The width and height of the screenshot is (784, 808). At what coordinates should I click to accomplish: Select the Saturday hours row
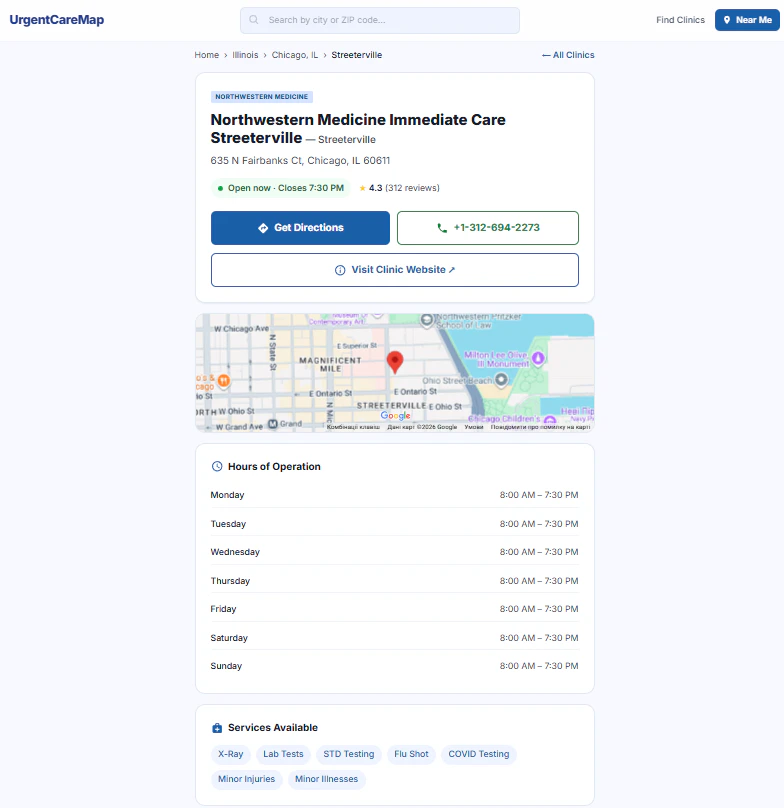[x=394, y=637]
